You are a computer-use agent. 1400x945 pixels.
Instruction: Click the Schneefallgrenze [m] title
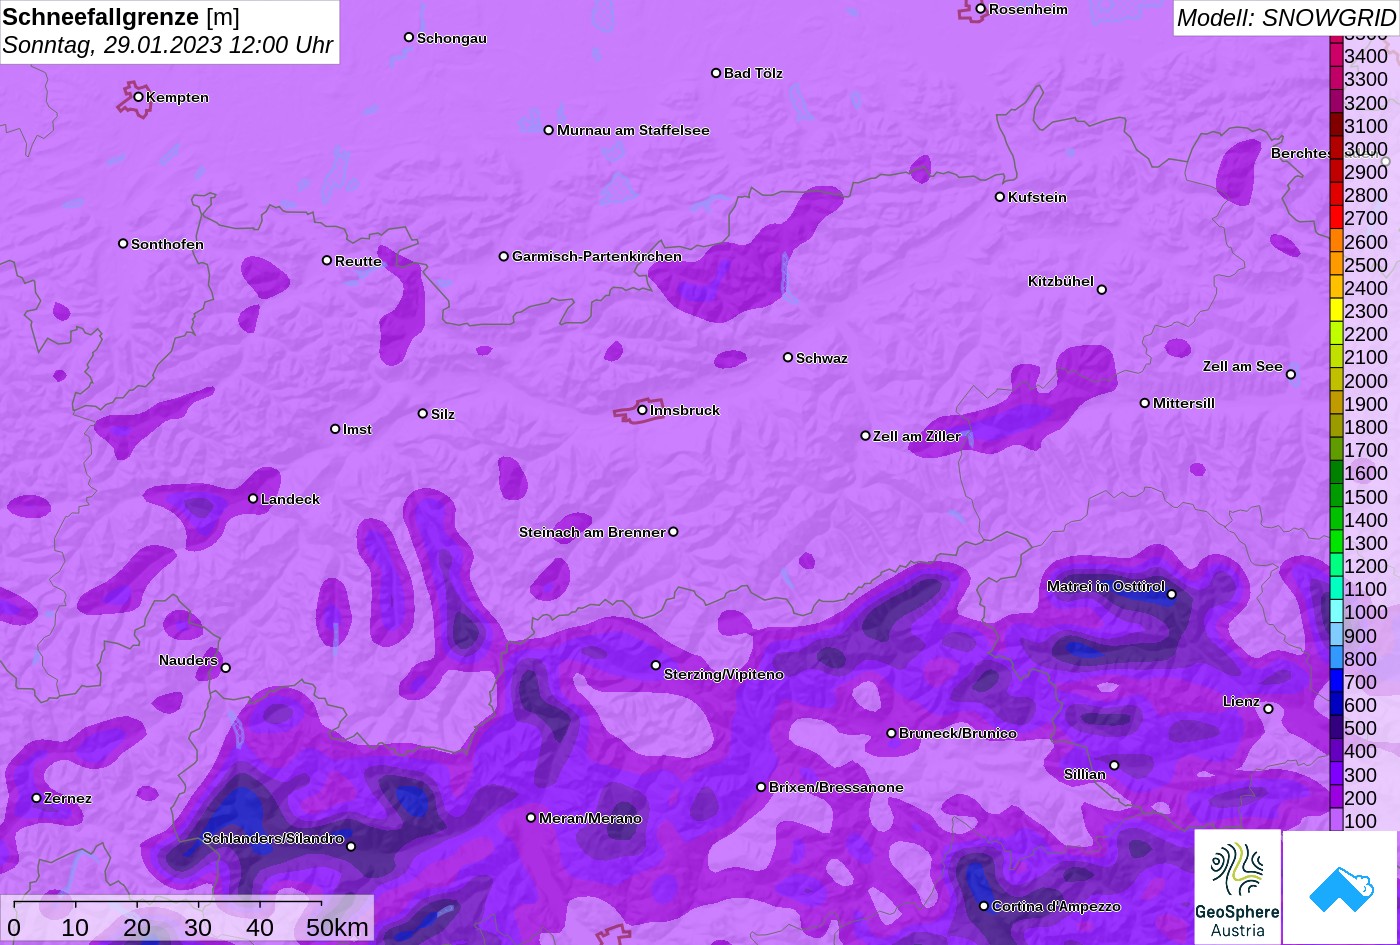pyautogui.click(x=121, y=17)
